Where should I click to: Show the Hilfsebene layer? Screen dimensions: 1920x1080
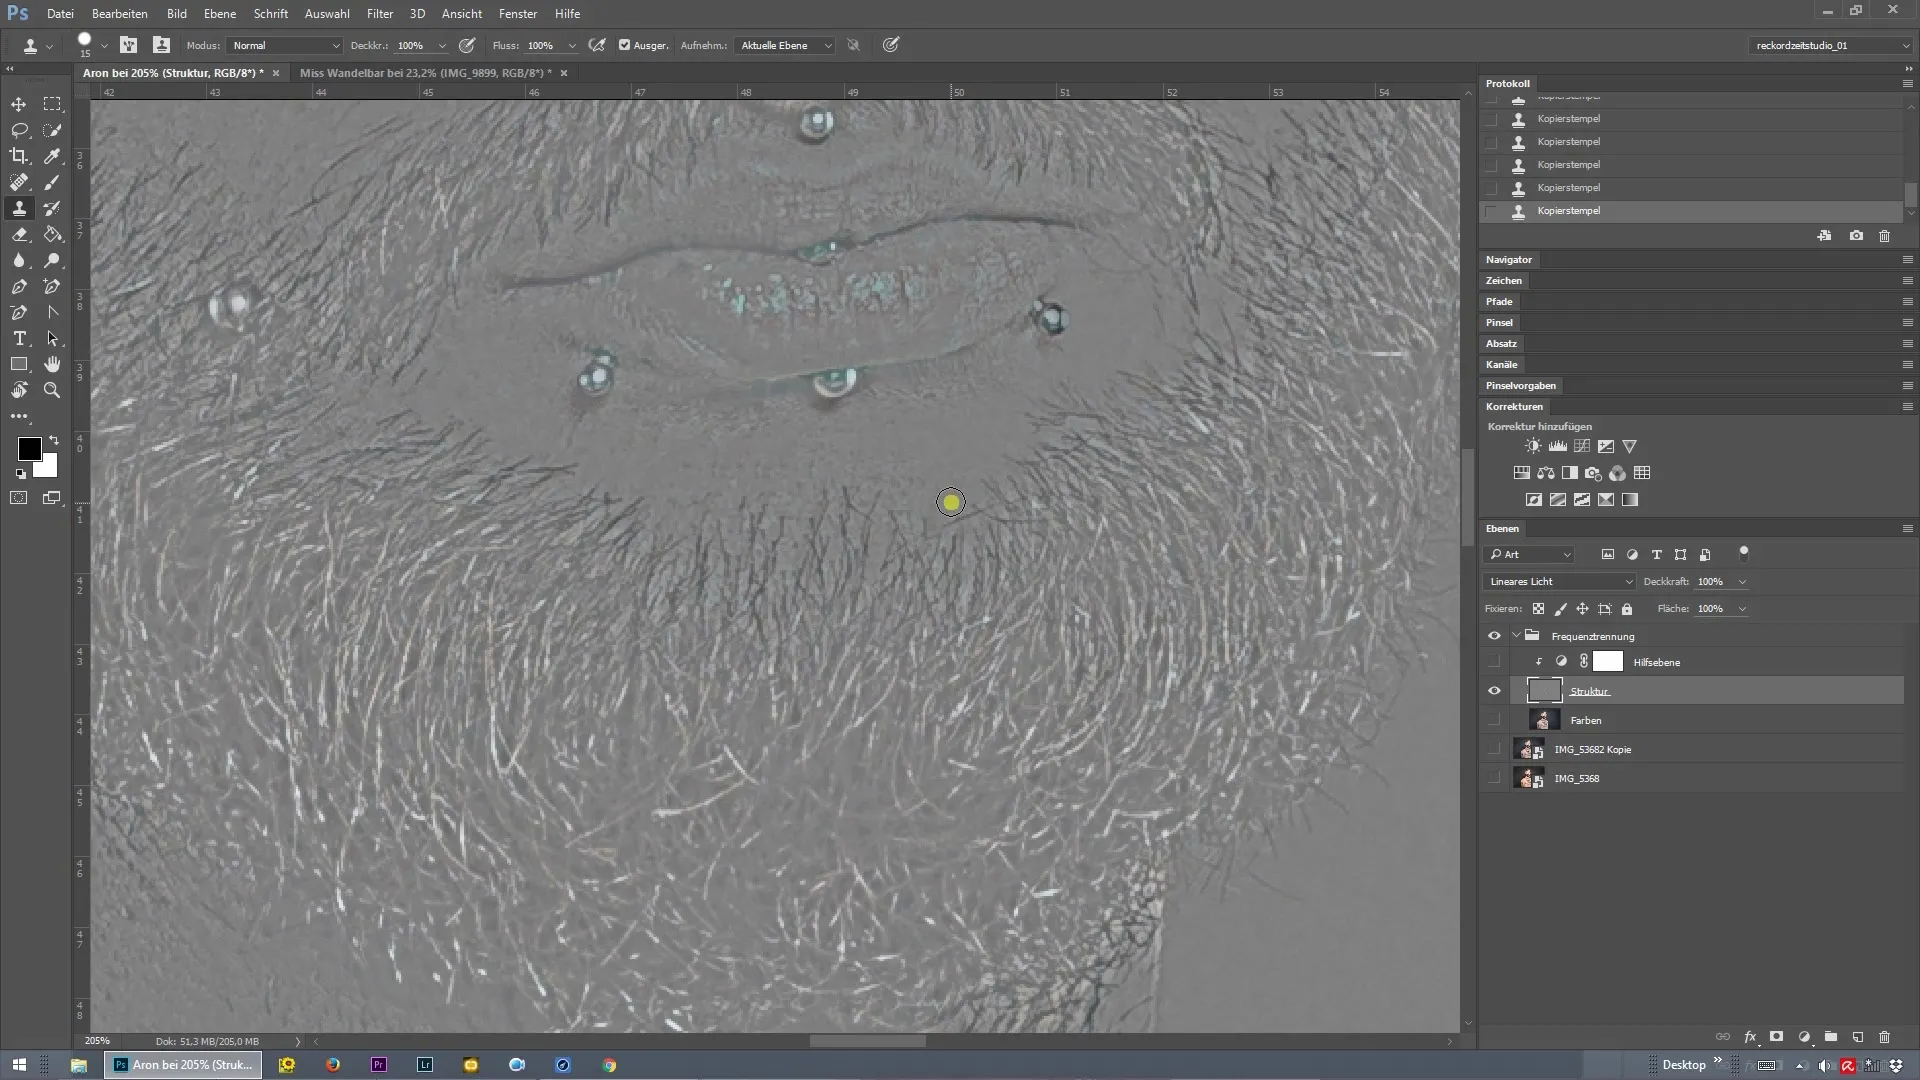pyautogui.click(x=1494, y=662)
